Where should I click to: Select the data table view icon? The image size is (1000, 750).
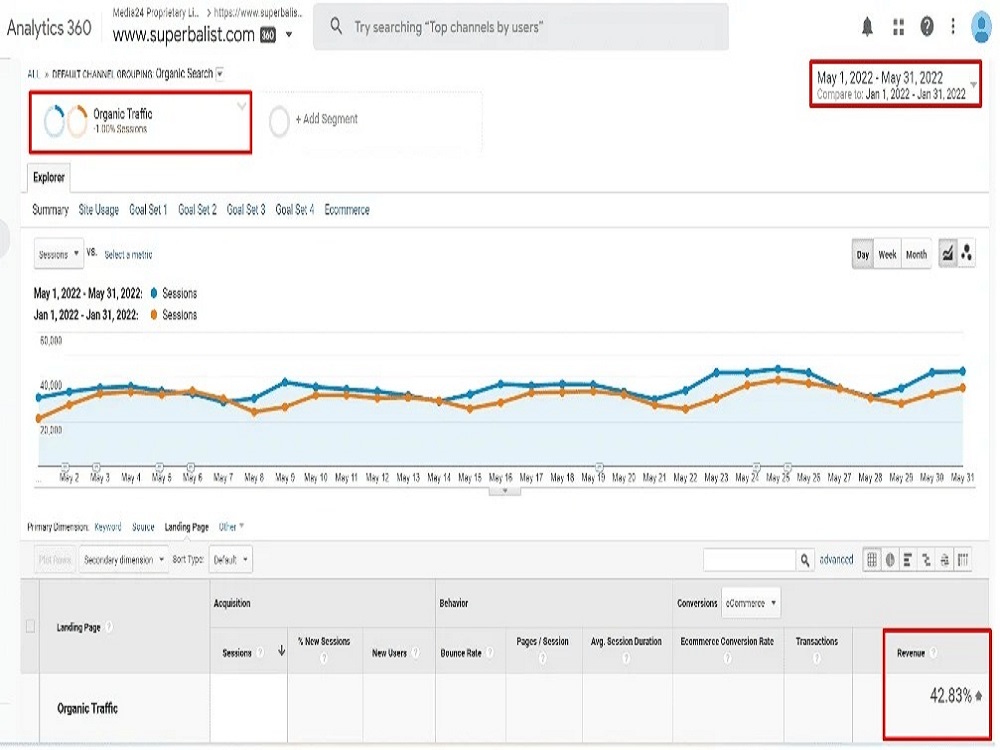coord(871,560)
